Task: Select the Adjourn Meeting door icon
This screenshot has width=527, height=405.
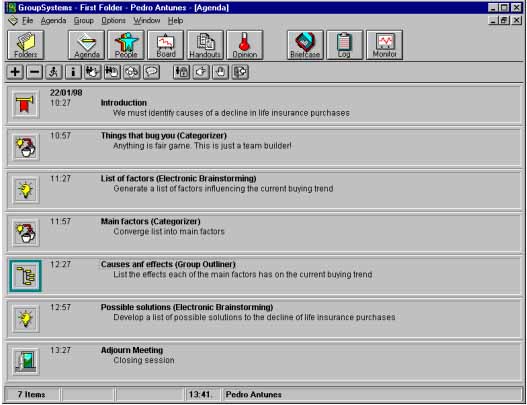Action: coord(26,362)
